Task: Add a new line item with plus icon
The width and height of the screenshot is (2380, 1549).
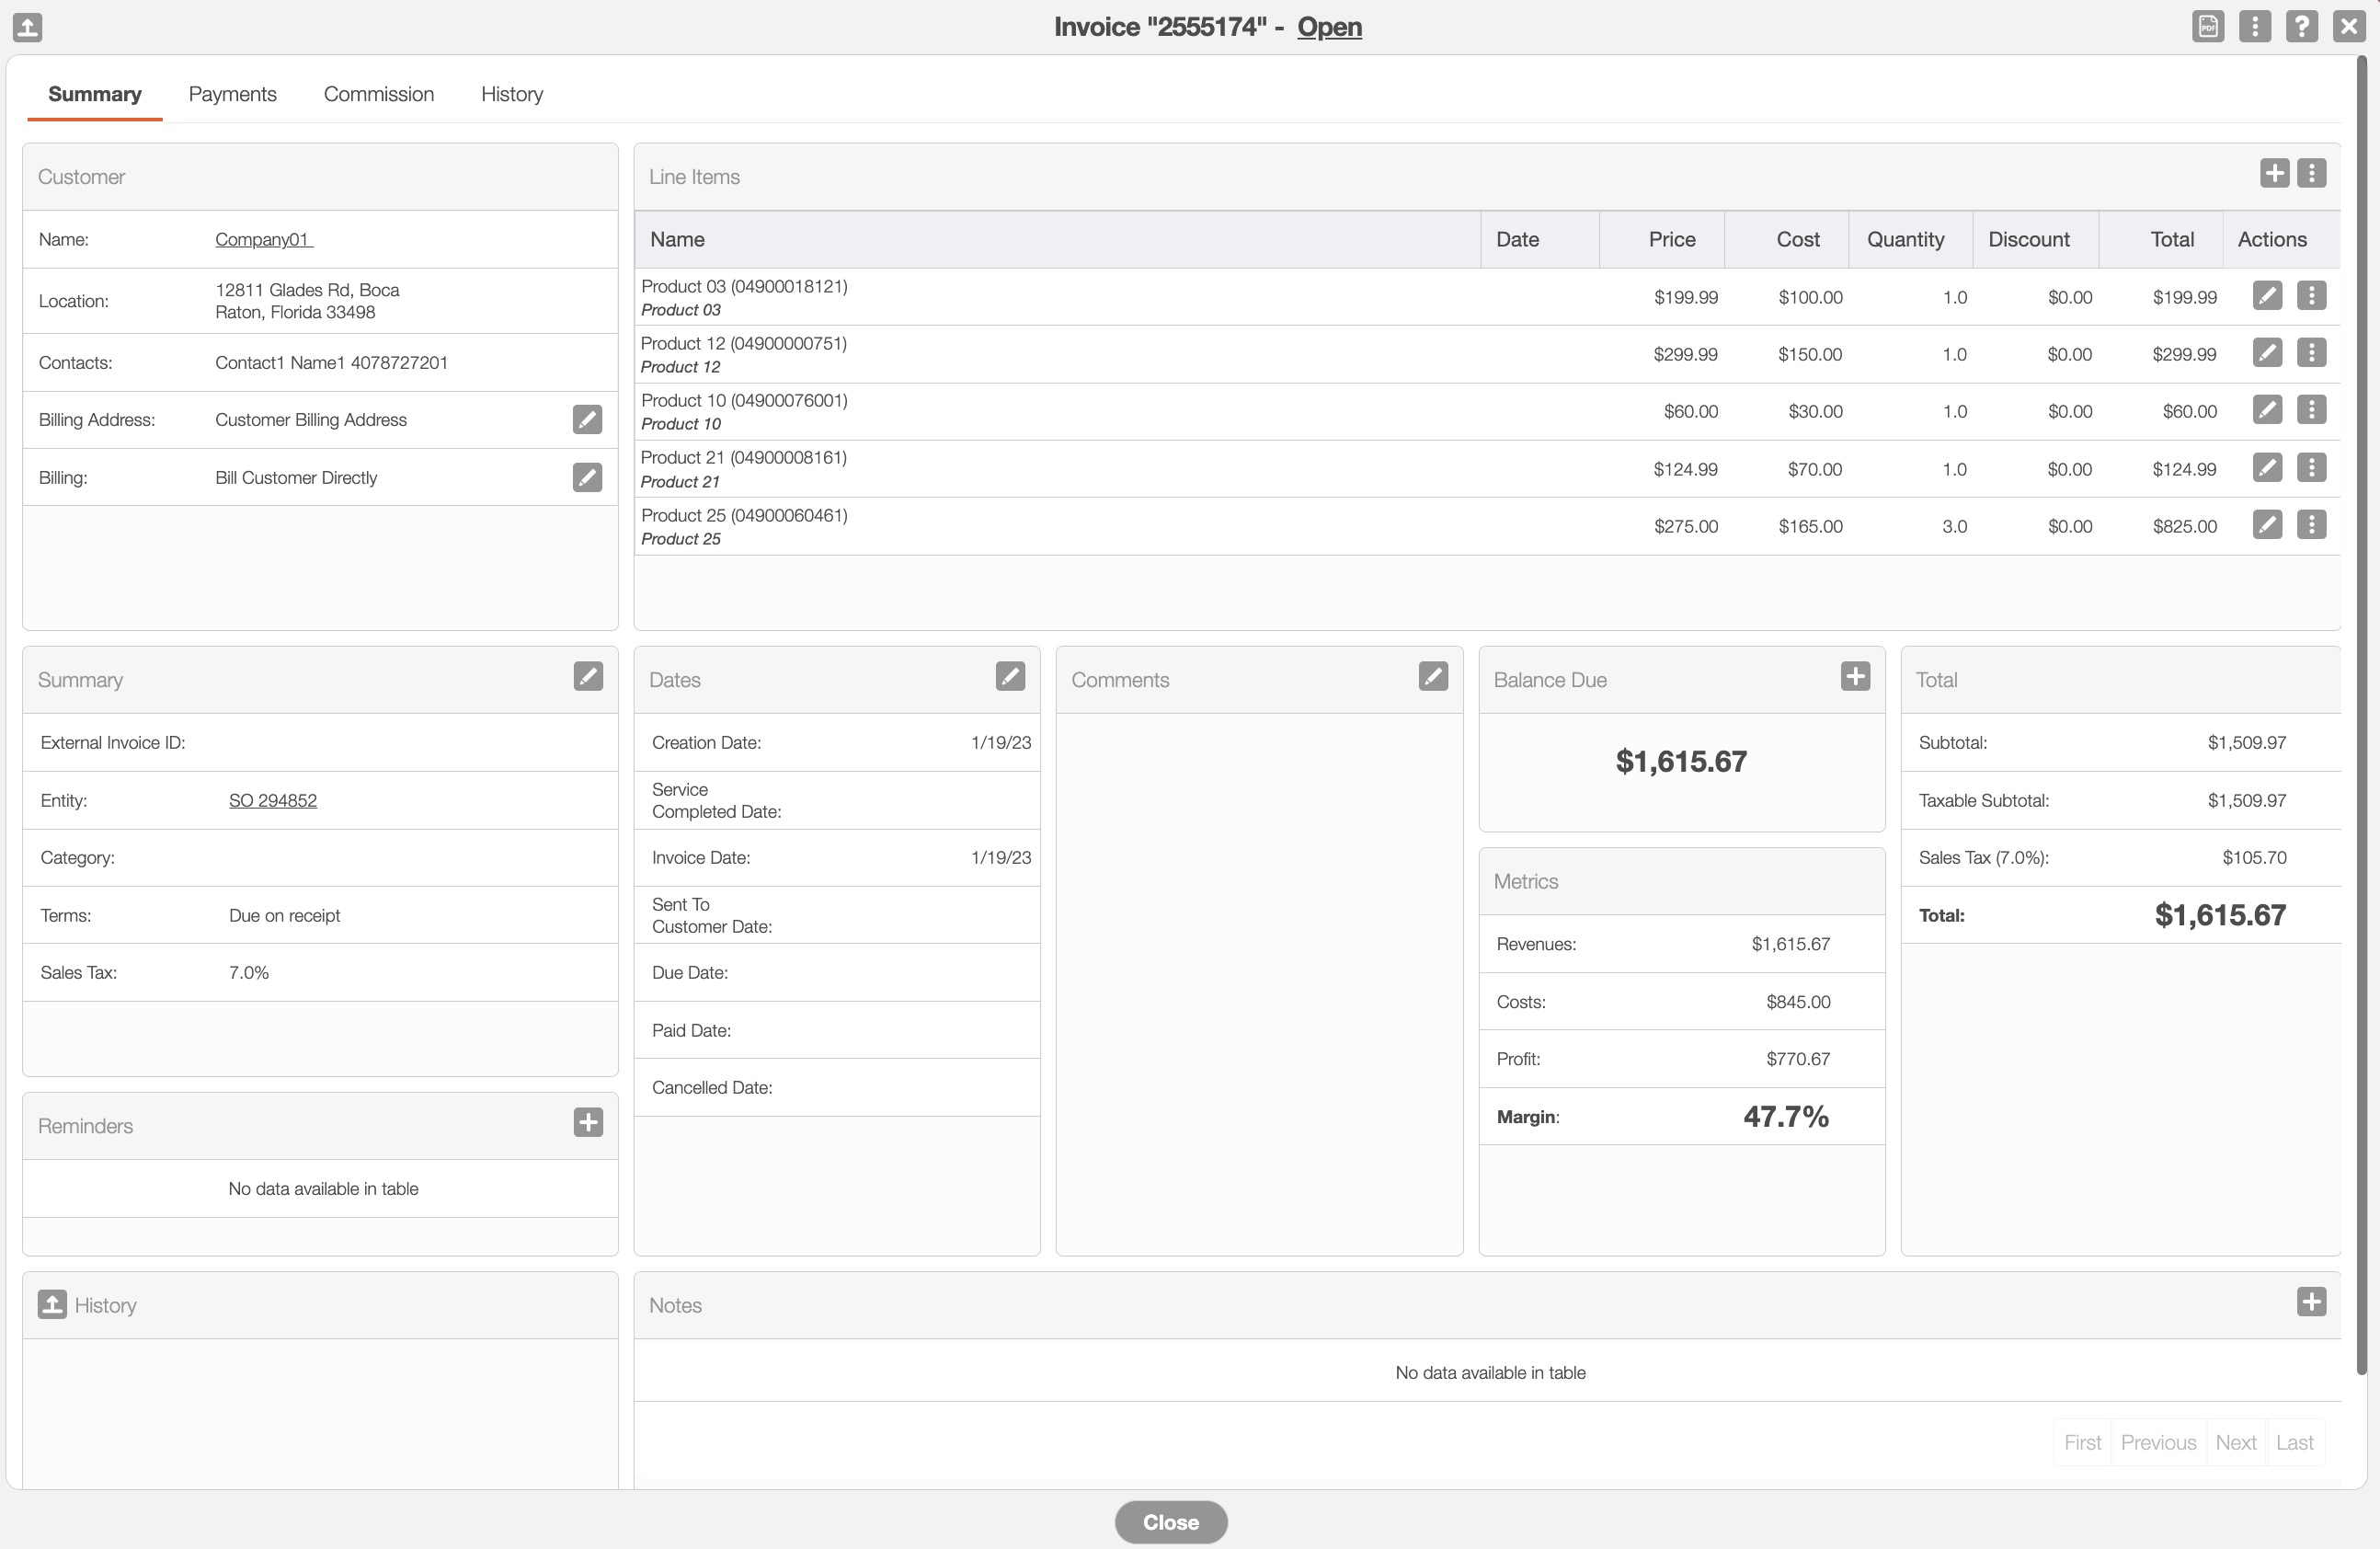Action: (2274, 174)
